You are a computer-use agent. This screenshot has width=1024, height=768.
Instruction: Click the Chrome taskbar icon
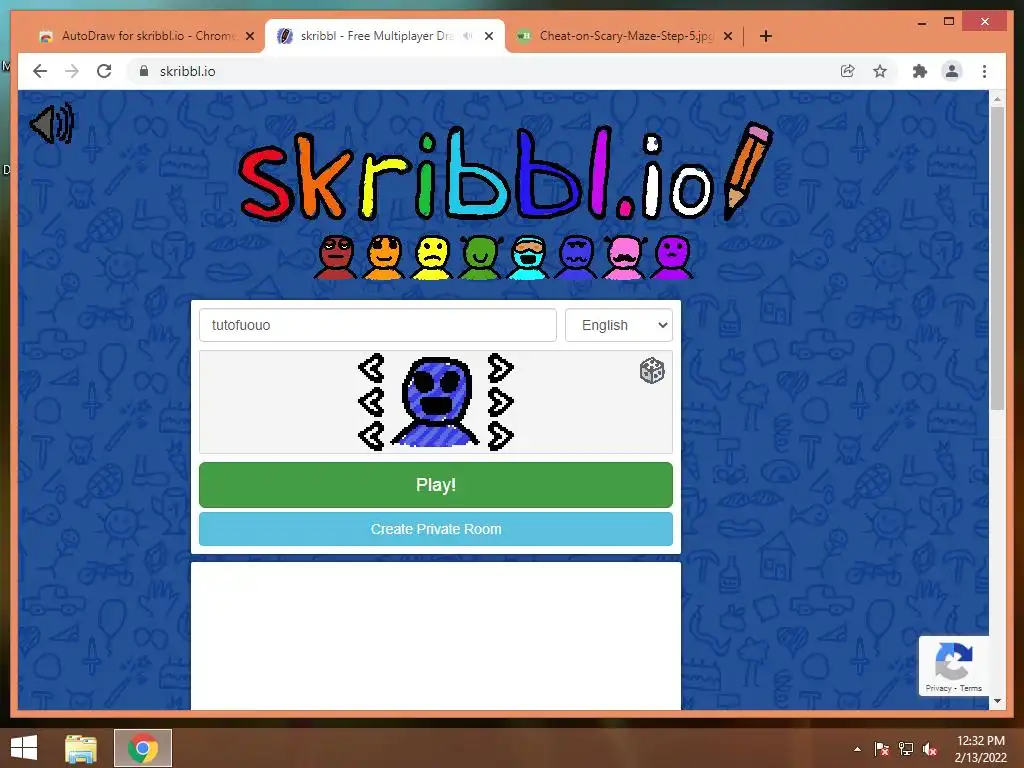(x=143, y=748)
